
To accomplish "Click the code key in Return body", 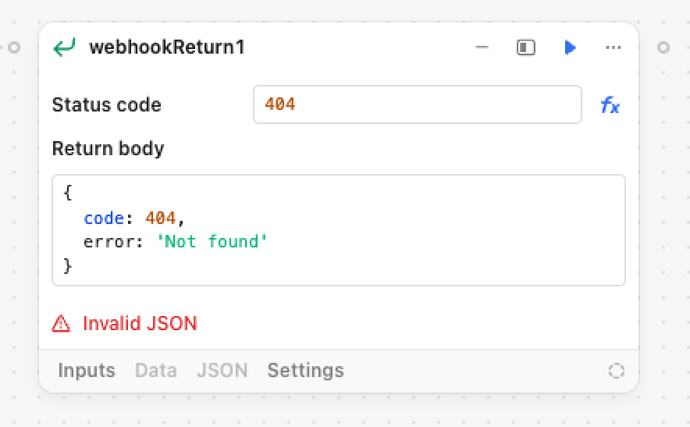I will point(104,218).
